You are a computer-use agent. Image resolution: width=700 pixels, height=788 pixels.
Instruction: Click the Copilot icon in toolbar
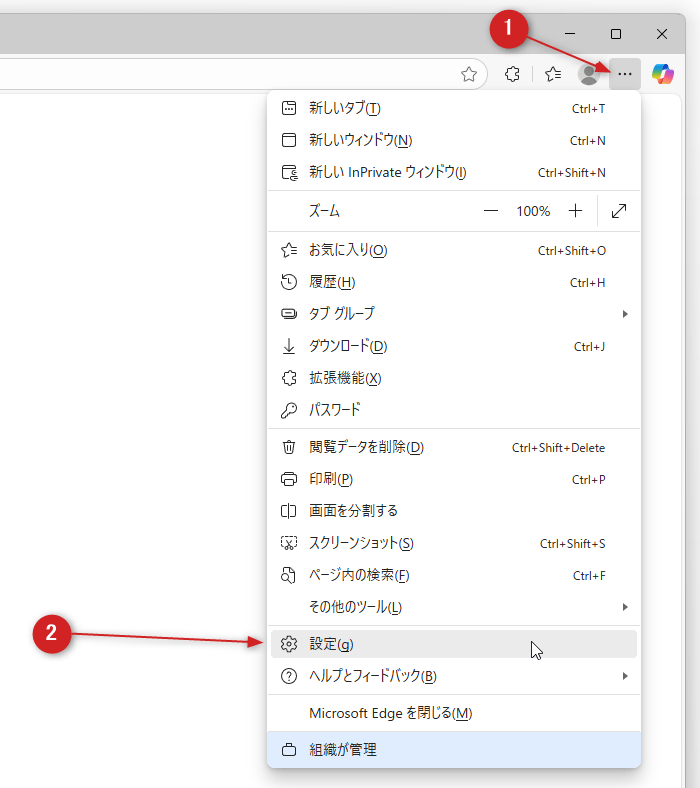662,73
